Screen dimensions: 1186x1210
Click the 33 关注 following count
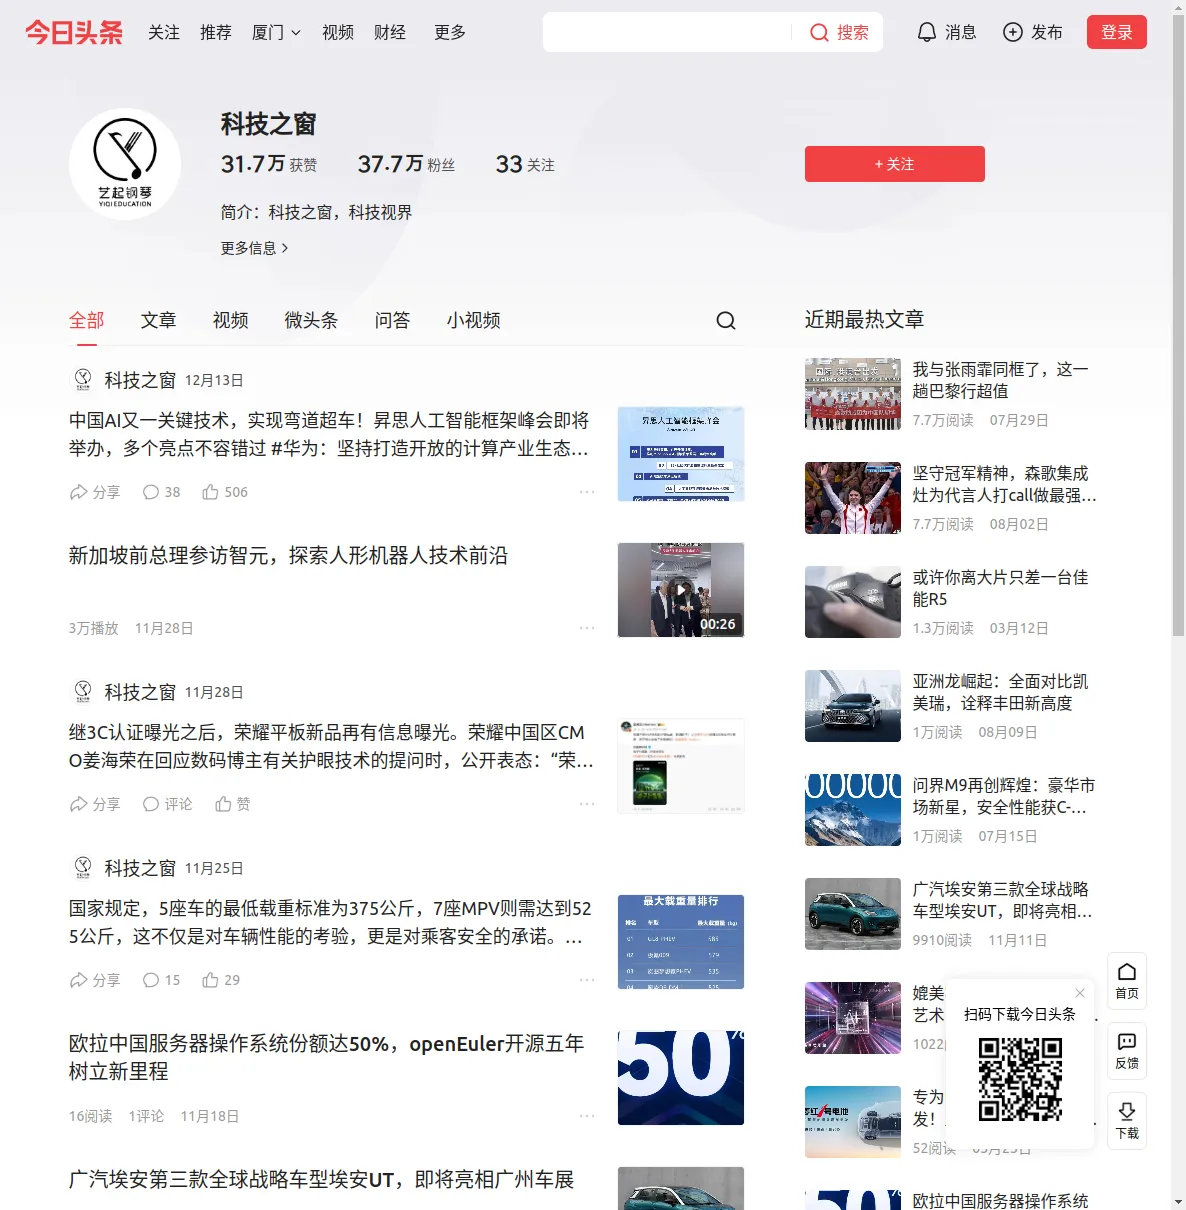525,164
